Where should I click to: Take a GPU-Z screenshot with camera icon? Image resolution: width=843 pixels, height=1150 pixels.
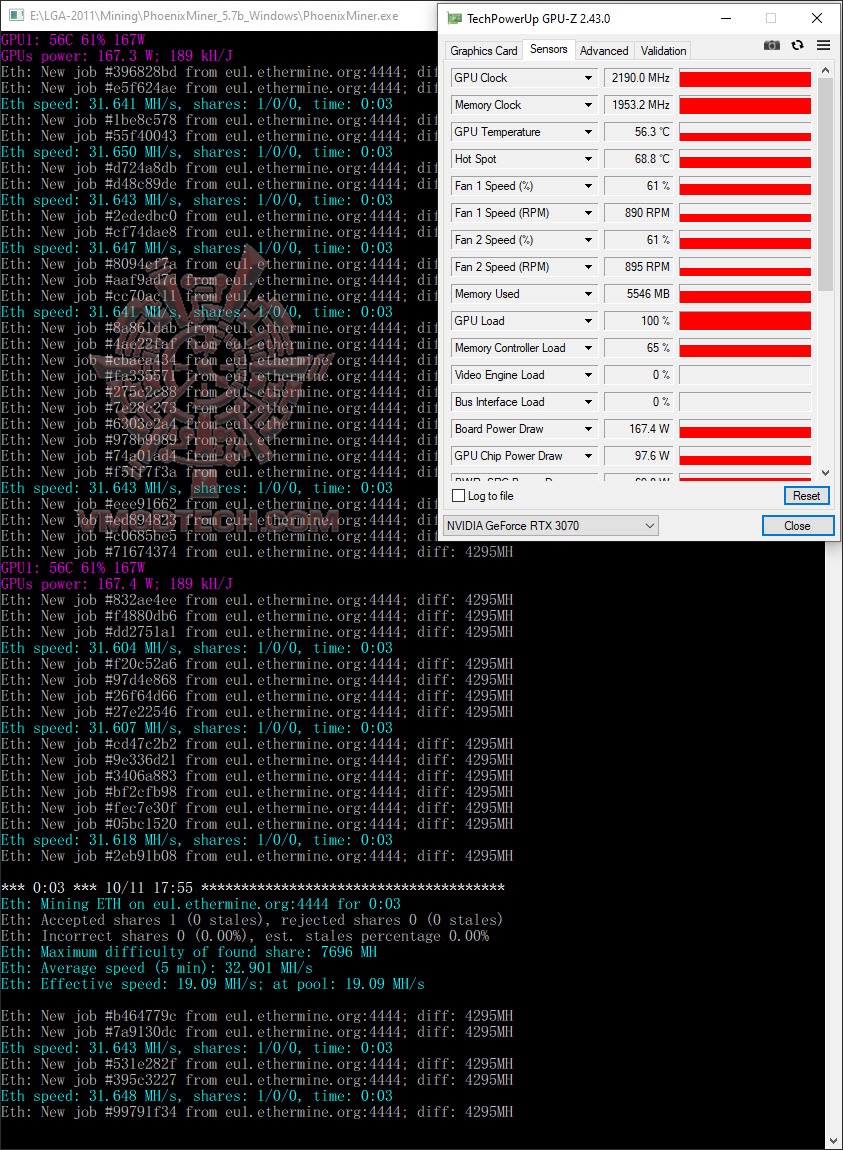tap(772, 45)
